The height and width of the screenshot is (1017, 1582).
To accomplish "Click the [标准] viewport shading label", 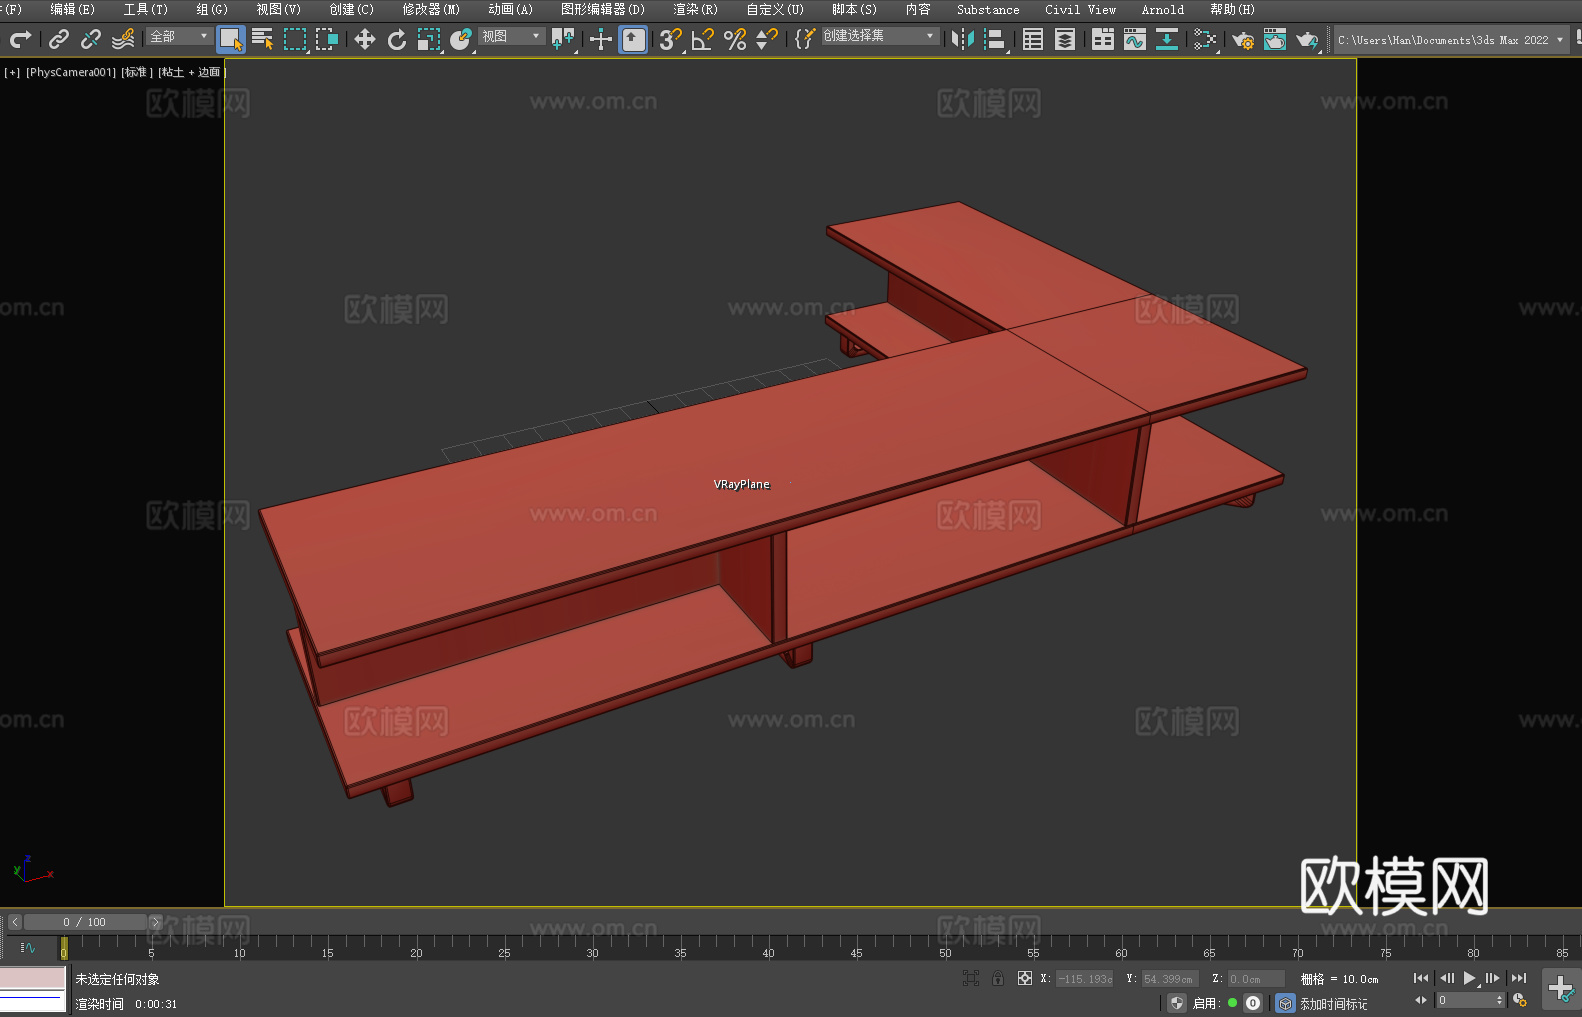I will 137,72.
